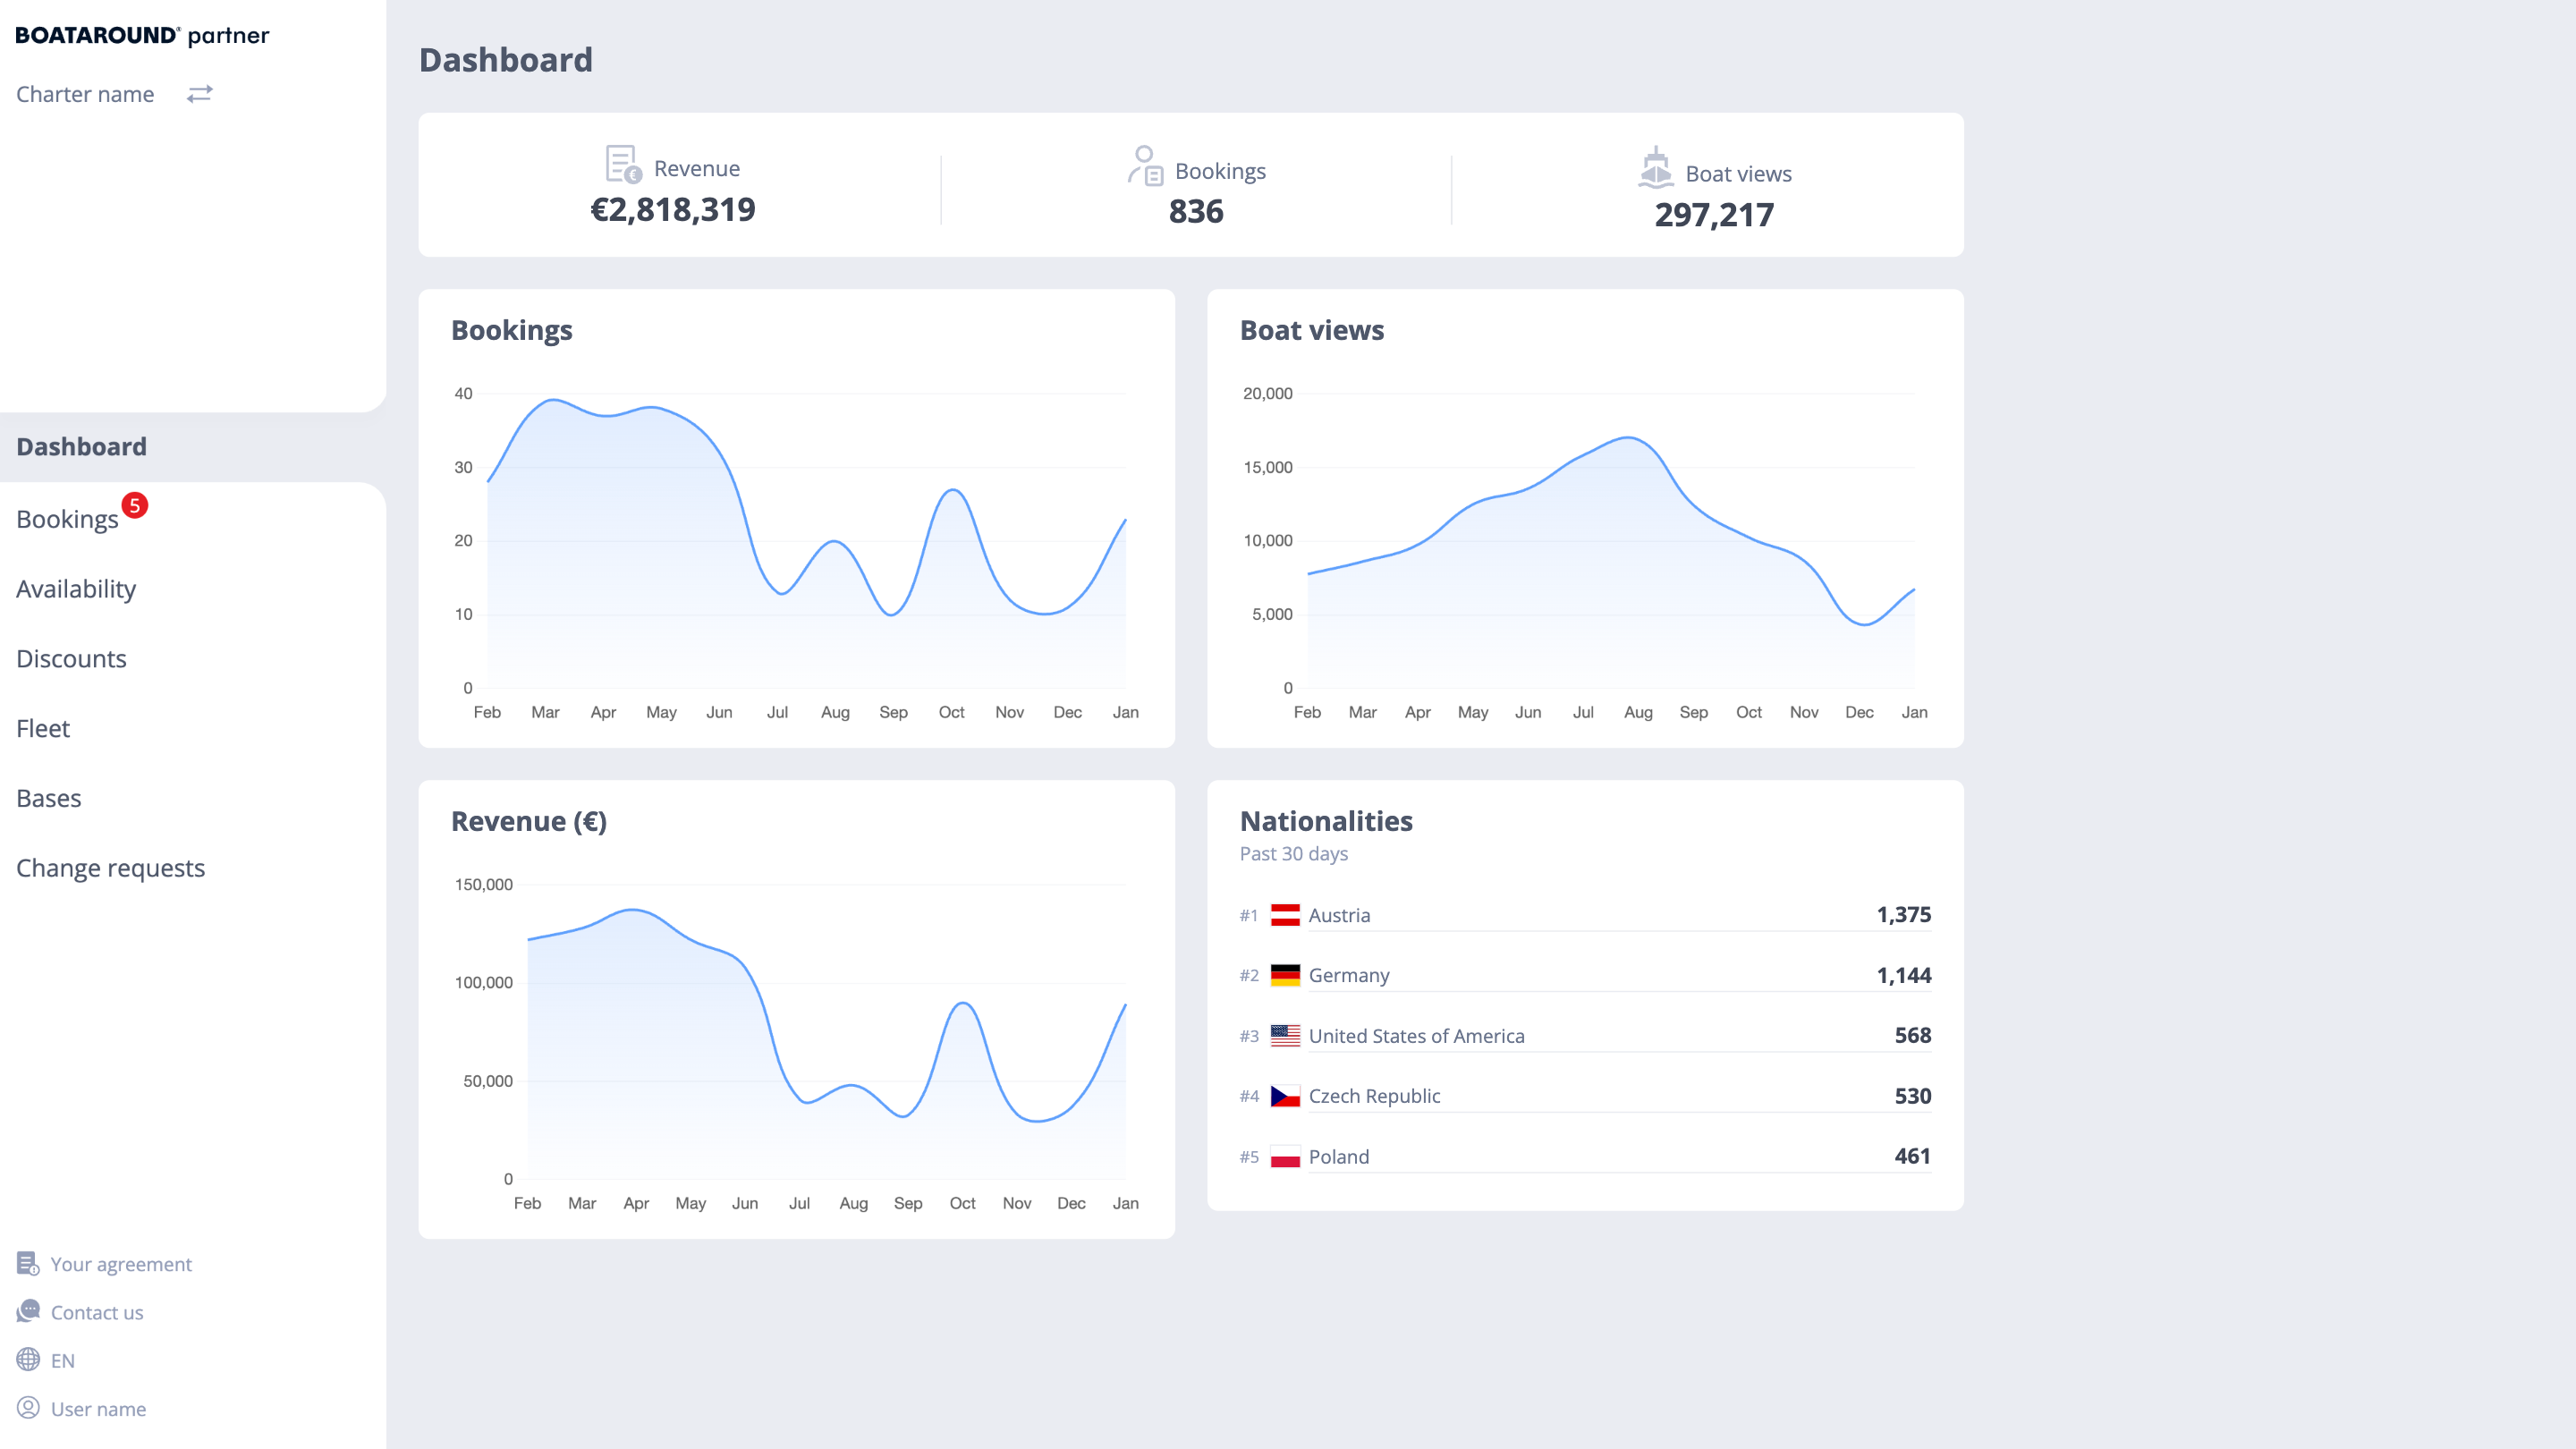
Task: Click the globe language icon
Action: pyautogui.click(x=28, y=1360)
